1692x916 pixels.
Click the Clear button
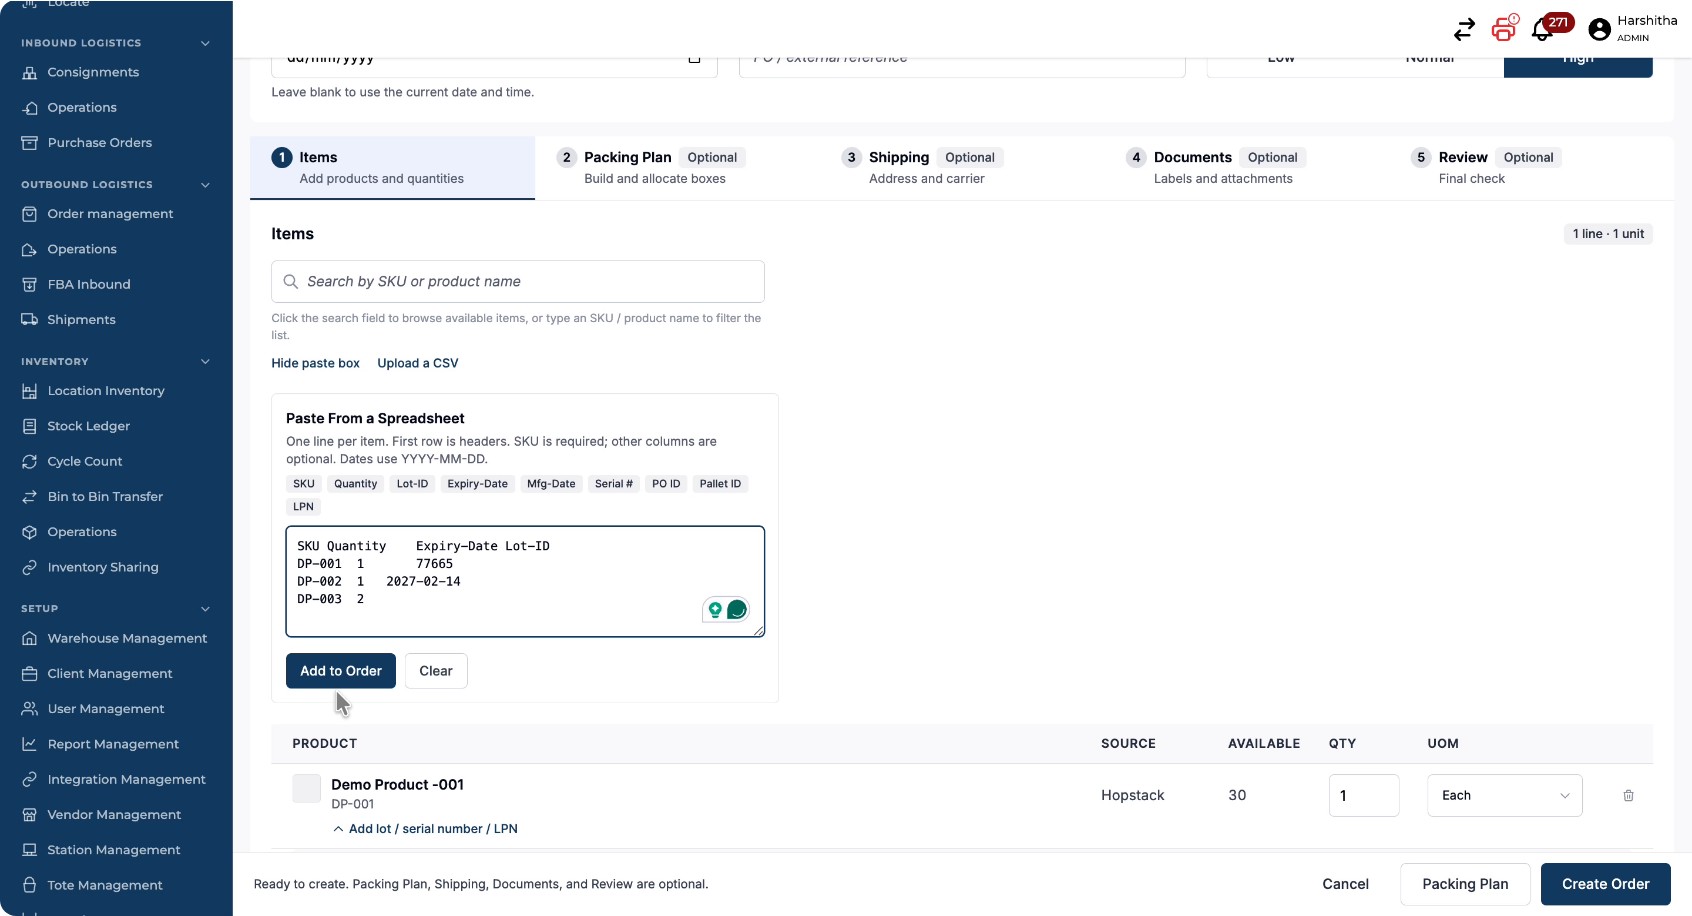tap(436, 671)
